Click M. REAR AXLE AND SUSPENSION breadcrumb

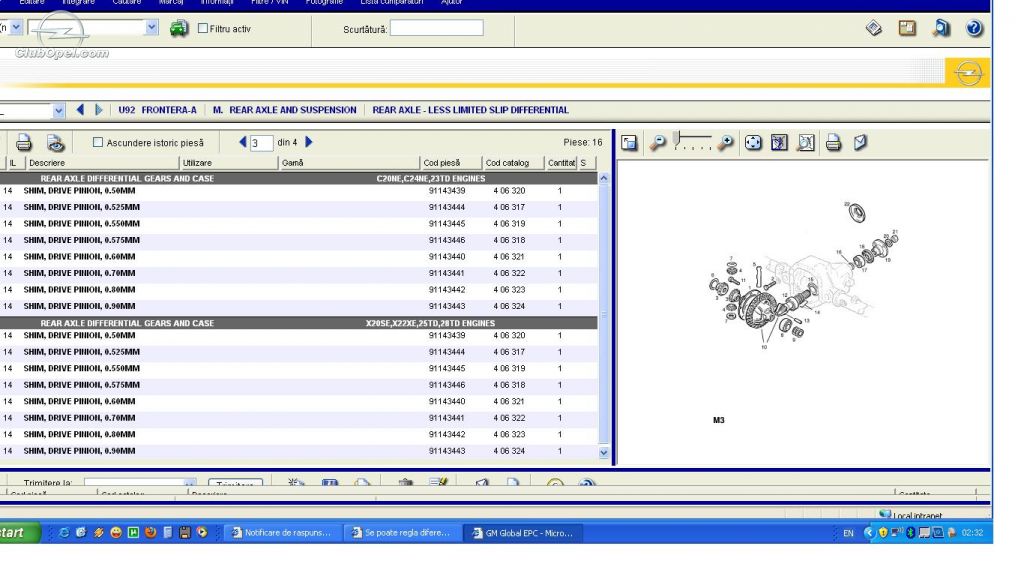(x=285, y=110)
